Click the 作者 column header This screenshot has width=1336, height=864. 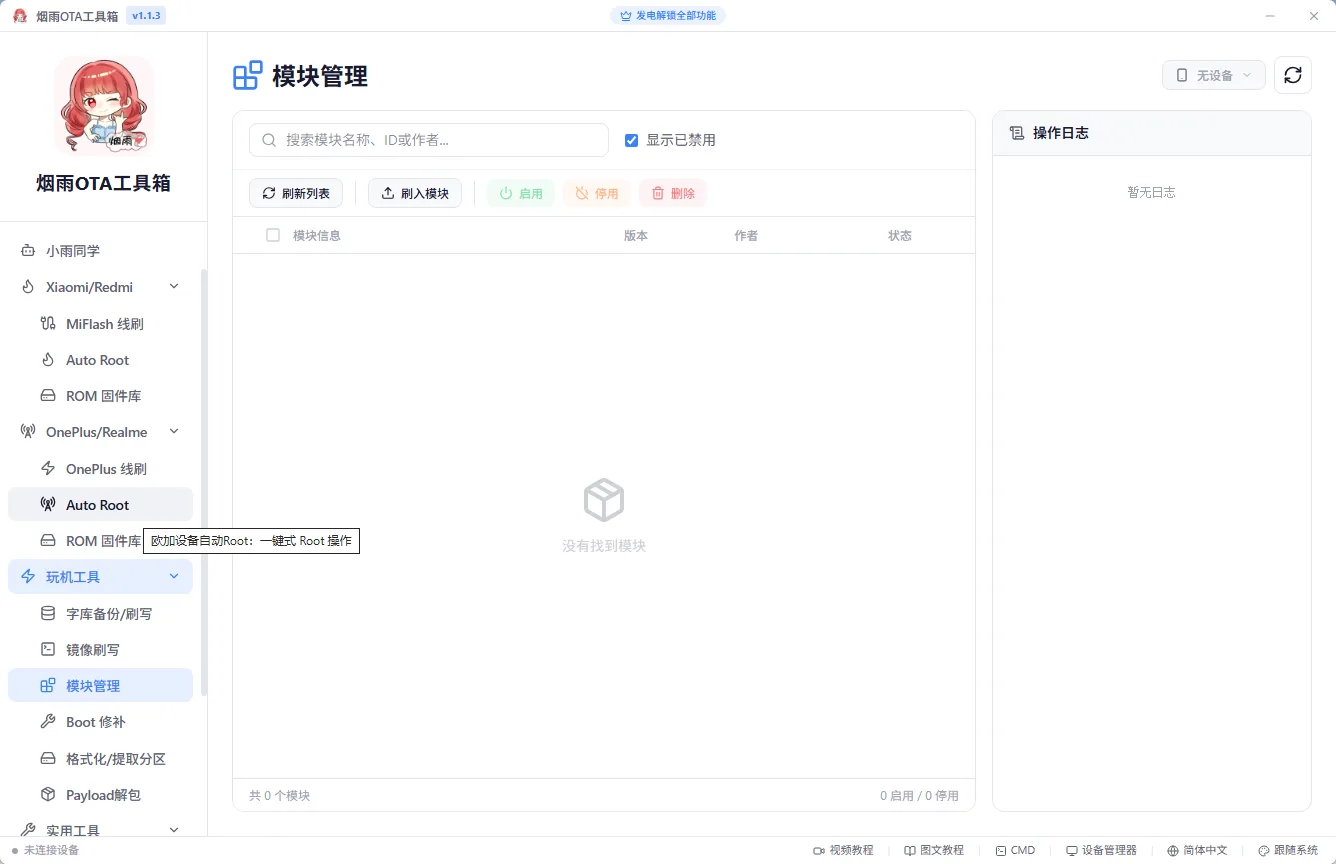(x=746, y=236)
